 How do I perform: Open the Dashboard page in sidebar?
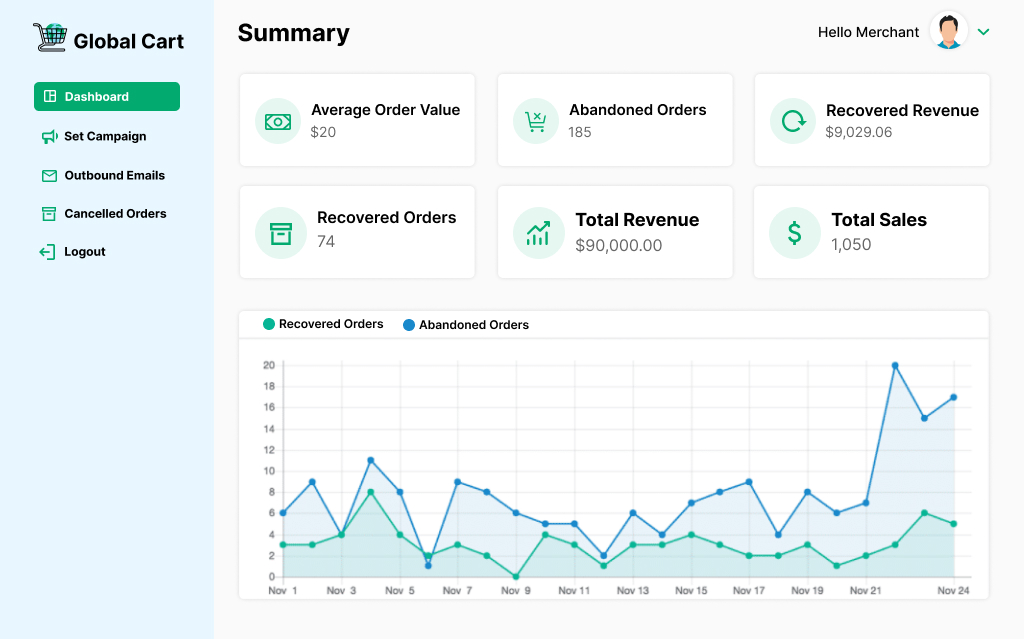tap(107, 97)
